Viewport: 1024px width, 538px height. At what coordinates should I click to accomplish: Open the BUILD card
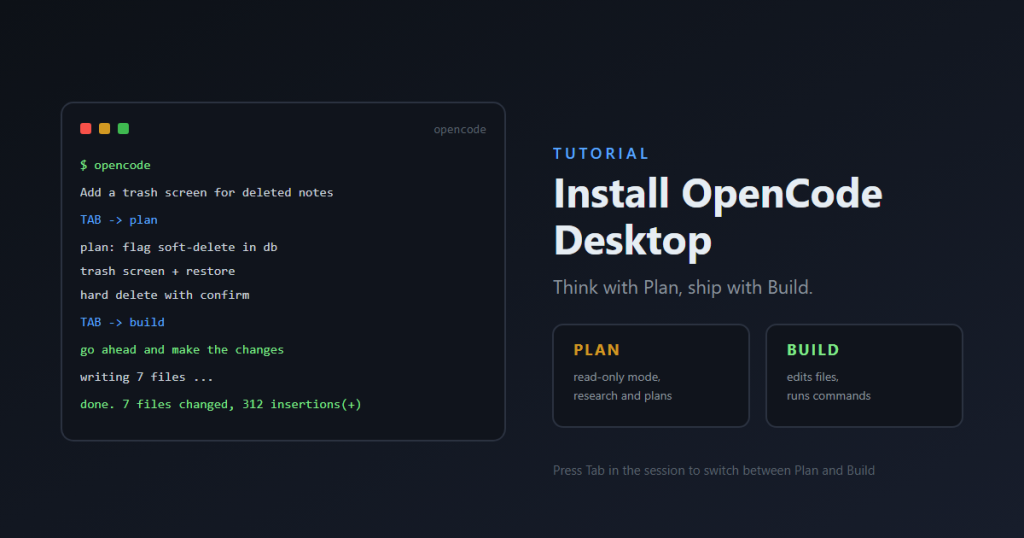pos(864,376)
